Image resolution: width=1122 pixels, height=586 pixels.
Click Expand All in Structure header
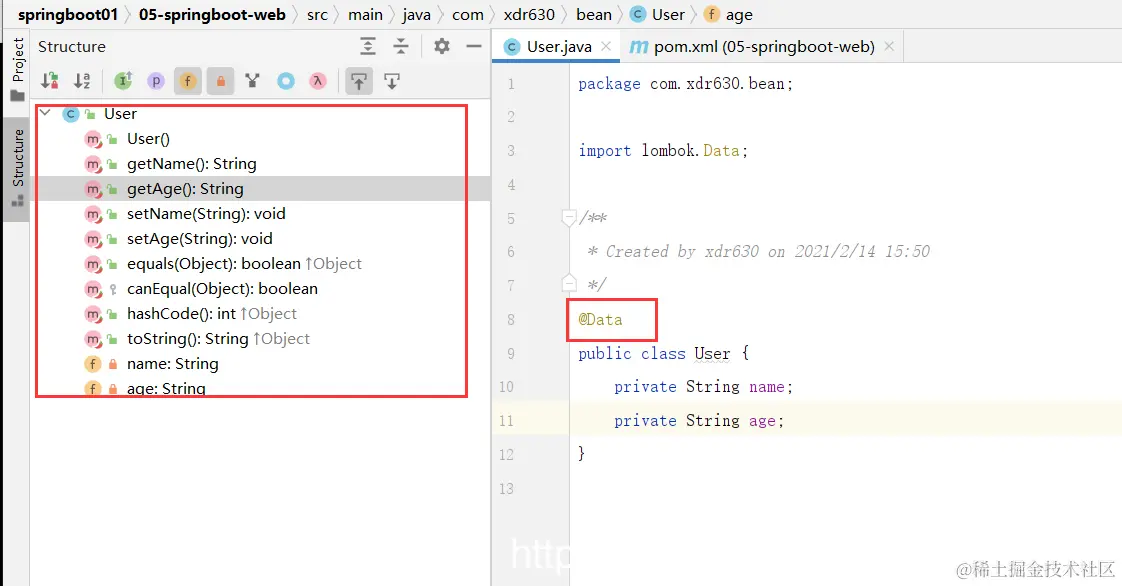click(x=368, y=47)
